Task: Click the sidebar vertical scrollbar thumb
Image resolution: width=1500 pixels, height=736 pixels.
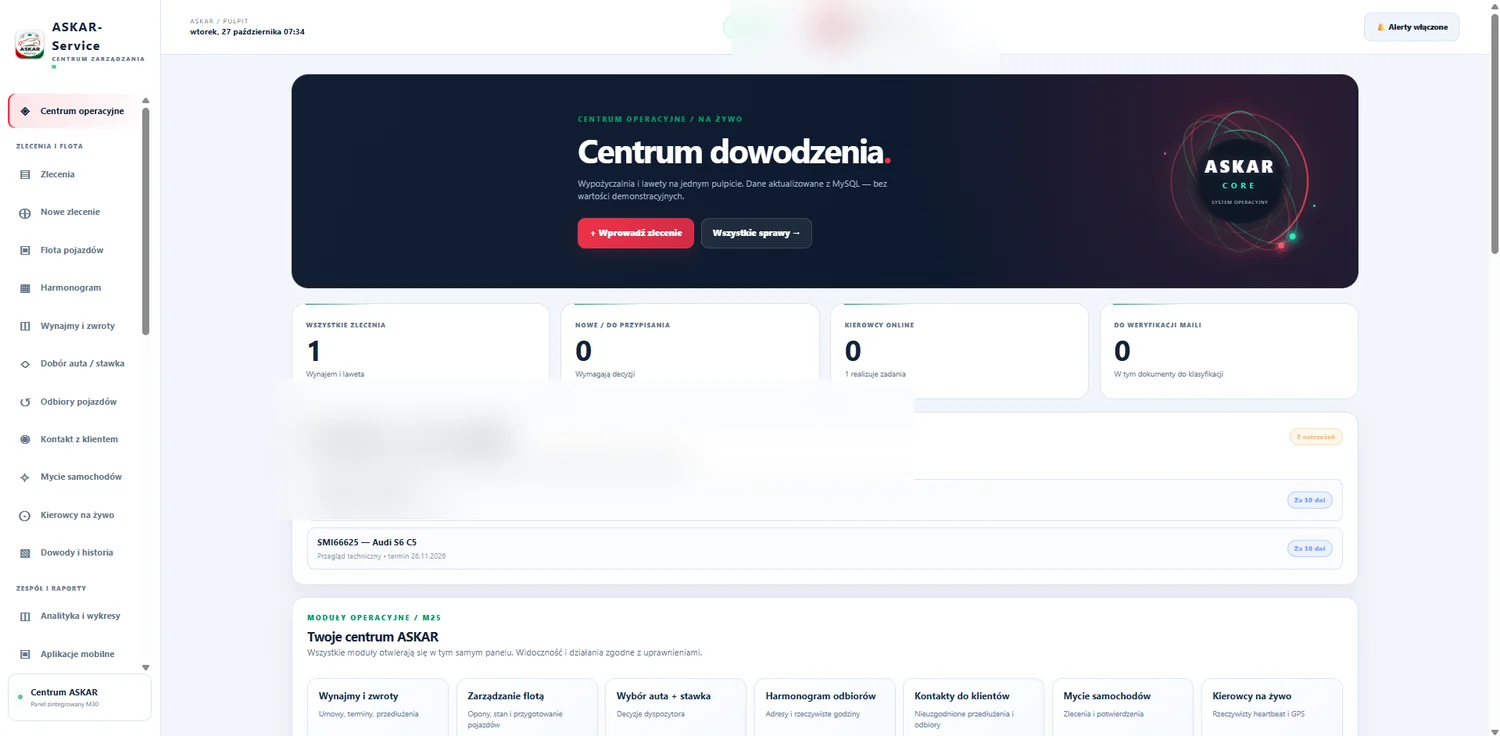Action: [146, 220]
